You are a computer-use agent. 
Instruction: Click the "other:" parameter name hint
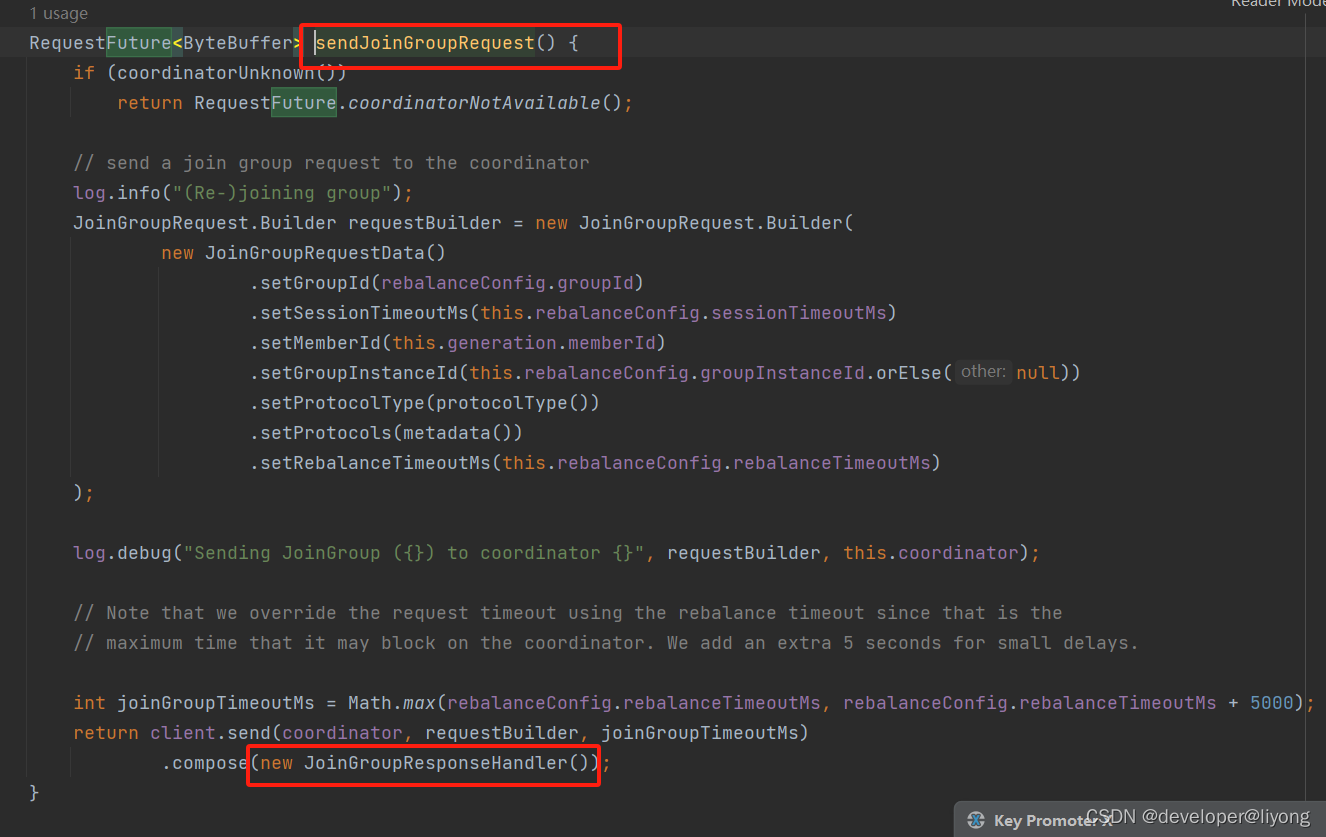tap(983, 372)
